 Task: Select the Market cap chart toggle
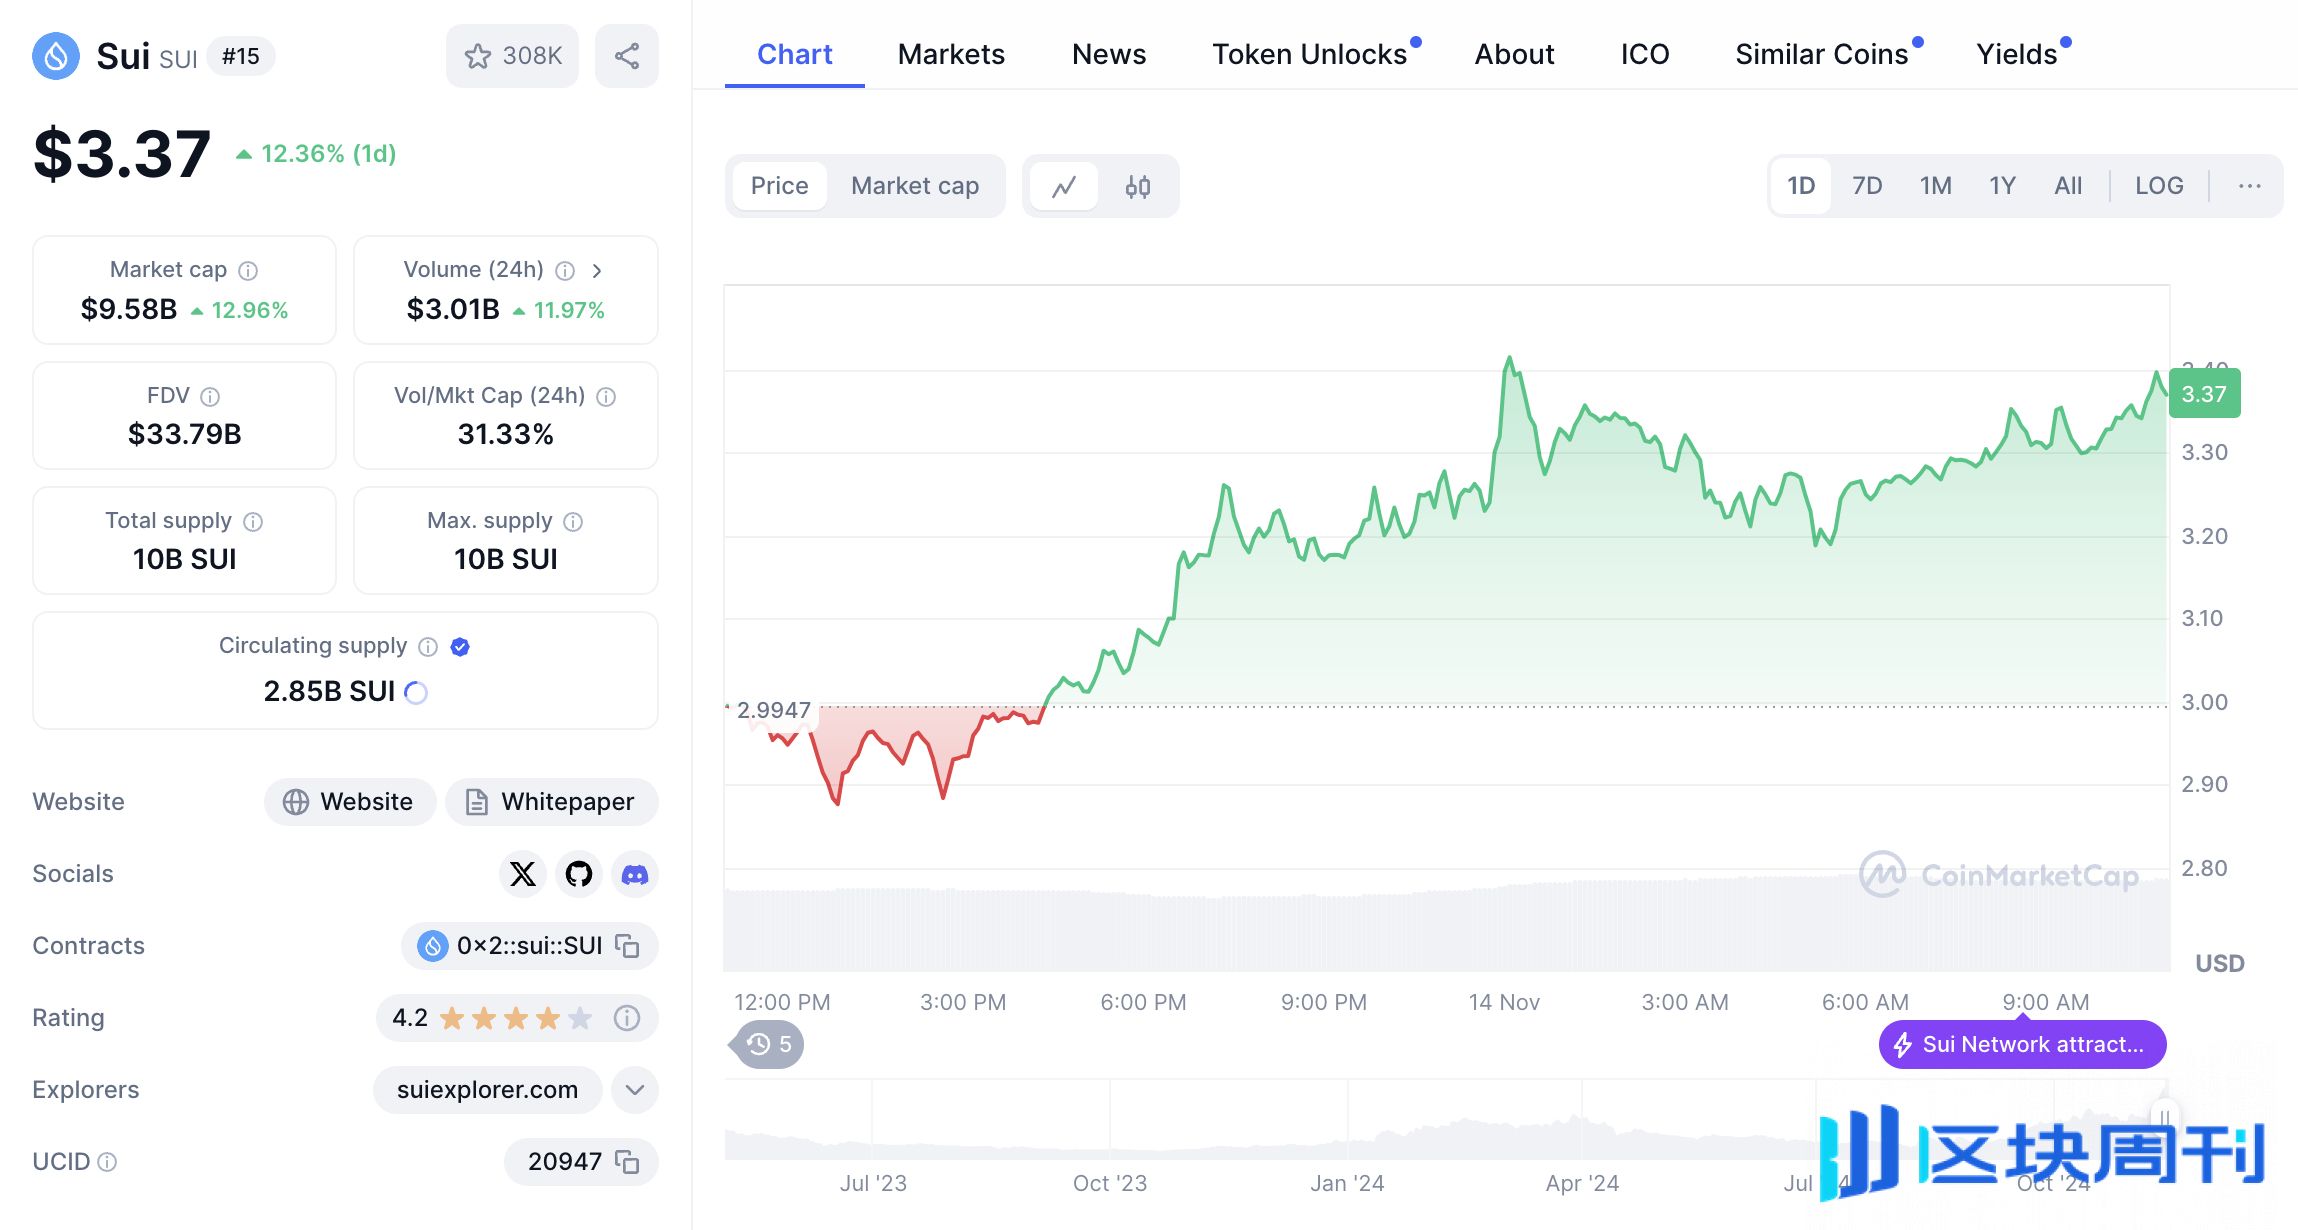[x=915, y=186]
